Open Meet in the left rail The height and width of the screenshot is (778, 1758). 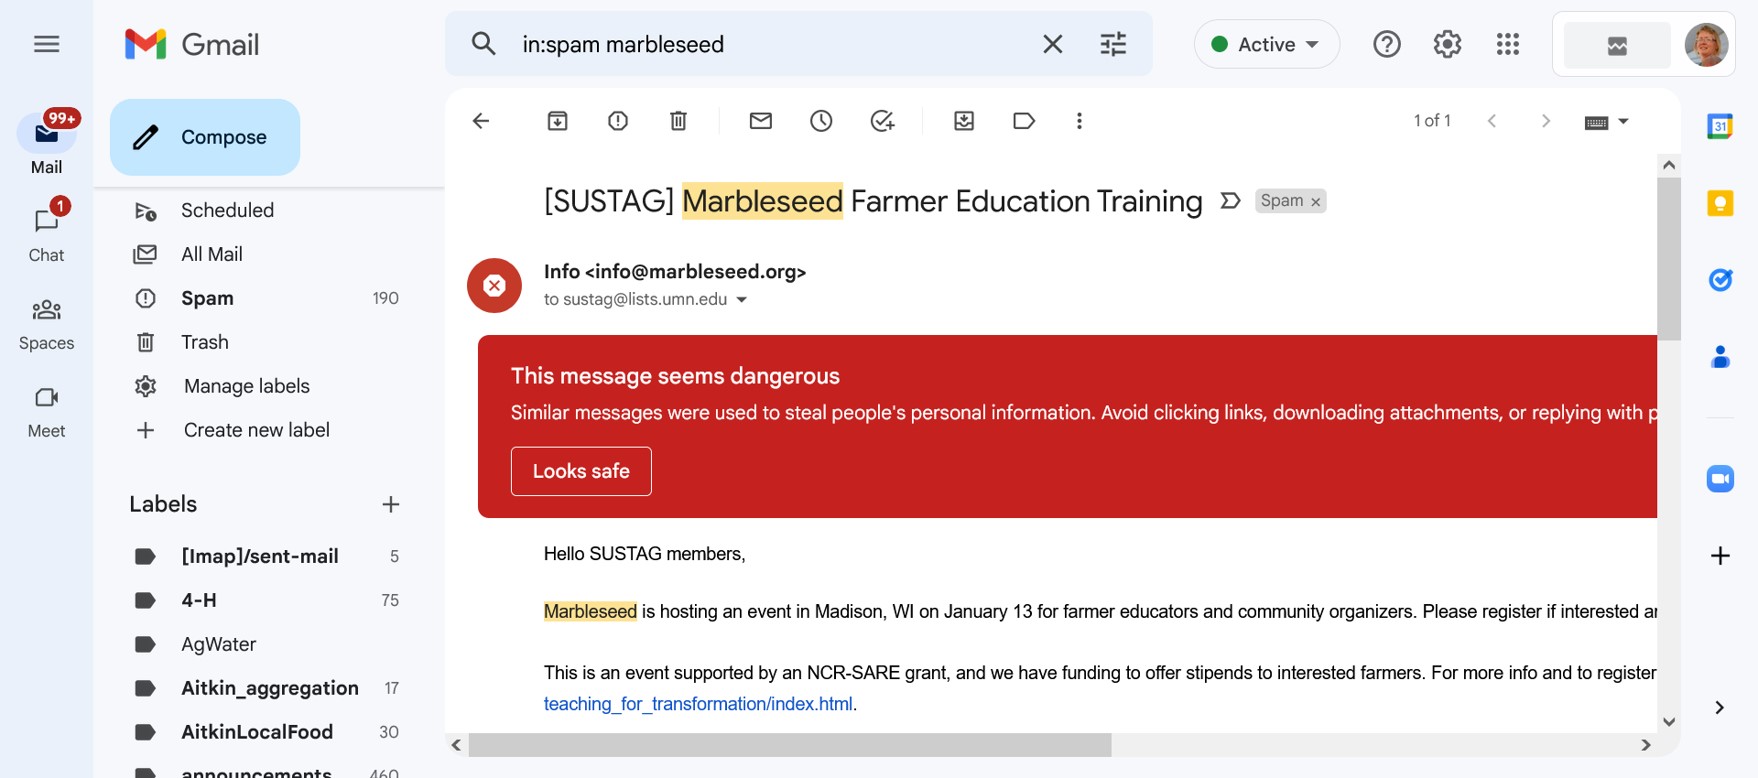point(46,412)
